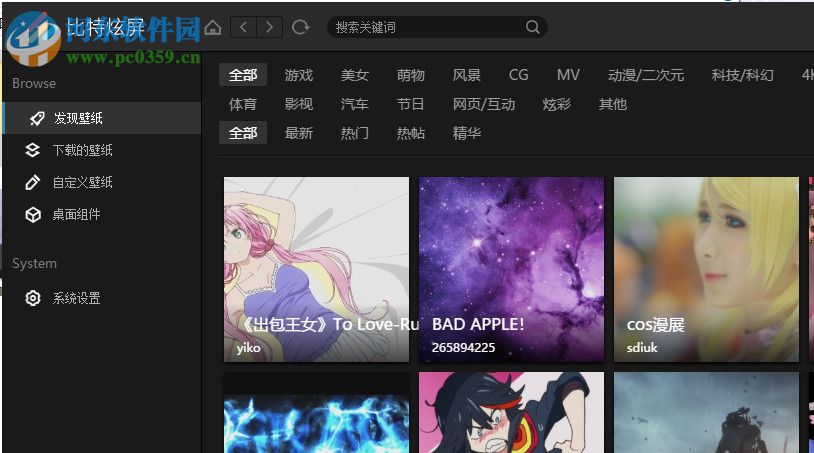Sort by 热帖
This screenshot has height=453, width=814.
click(411, 133)
